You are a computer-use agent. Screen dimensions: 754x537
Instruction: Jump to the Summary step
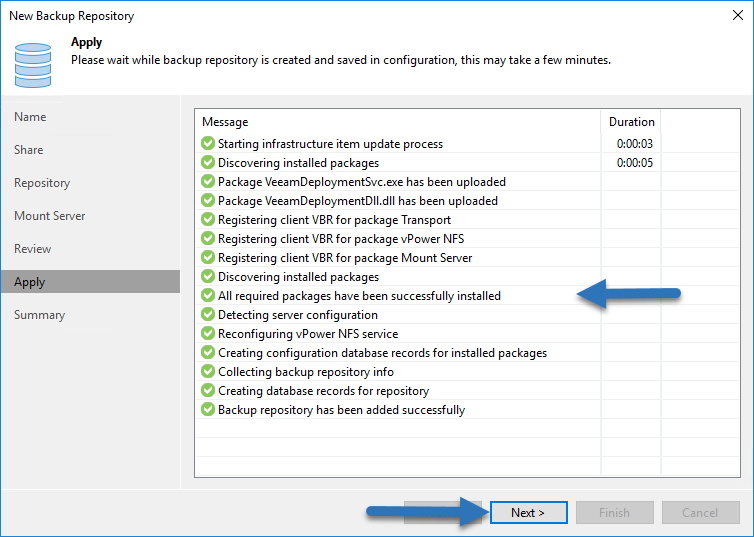(39, 315)
